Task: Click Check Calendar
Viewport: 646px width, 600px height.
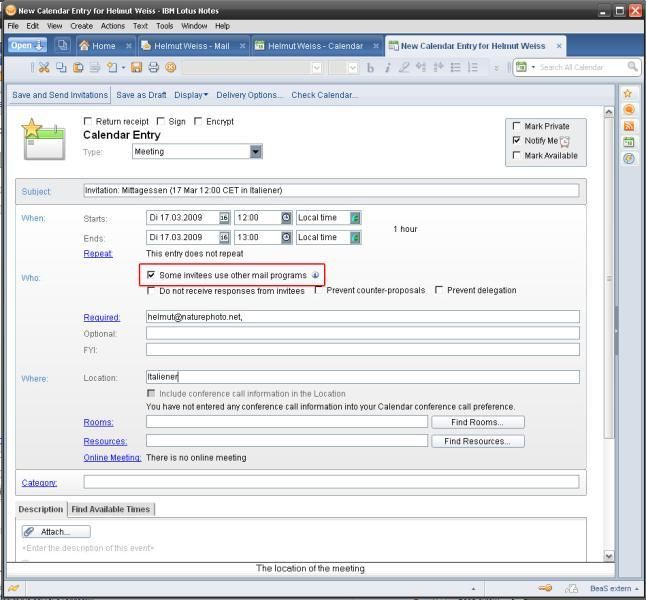Action: (x=325, y=95)
